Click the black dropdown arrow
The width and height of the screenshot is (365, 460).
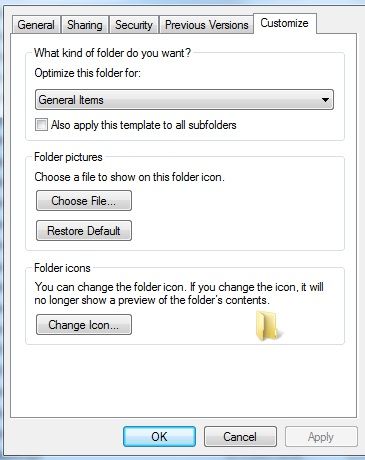(x=325, y=100)
